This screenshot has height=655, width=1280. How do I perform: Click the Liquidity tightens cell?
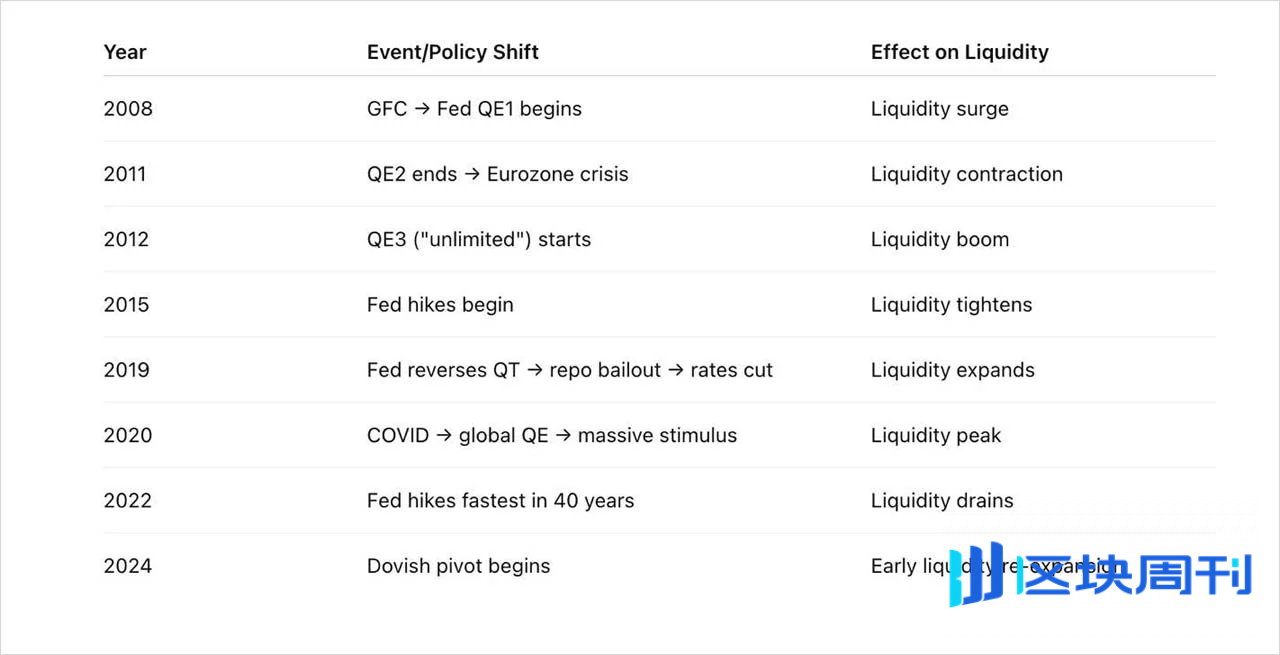[x=952, y=305]
